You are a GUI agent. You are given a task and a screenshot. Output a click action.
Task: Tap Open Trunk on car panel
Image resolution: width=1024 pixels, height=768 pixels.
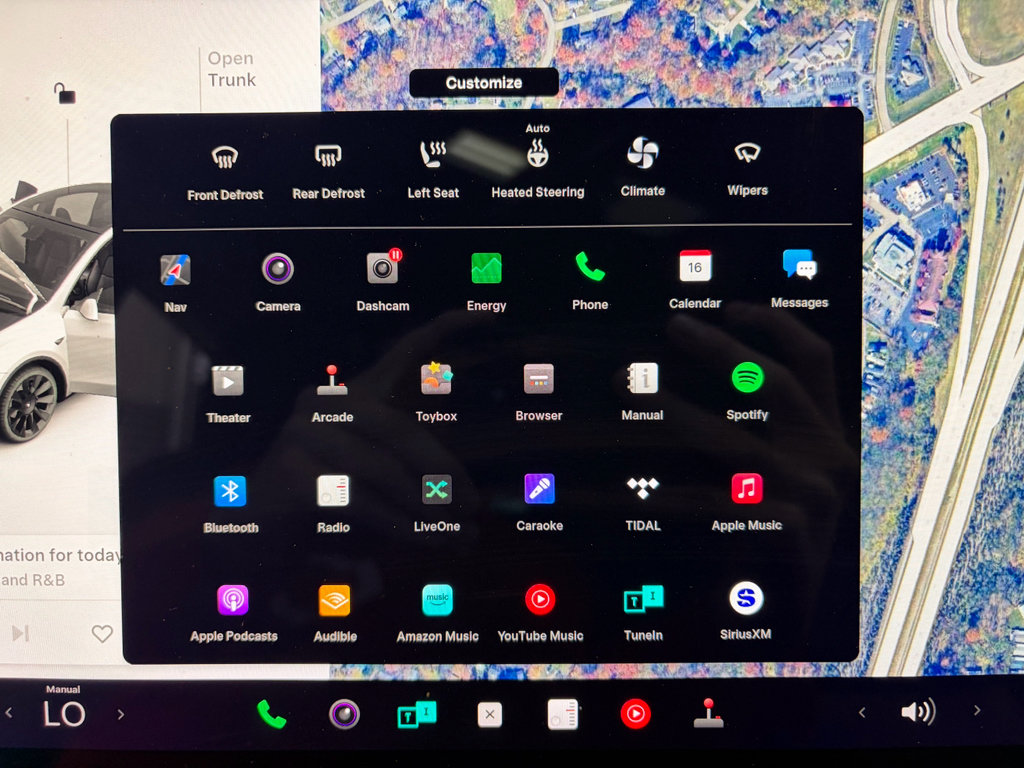[x=232, y=69]
